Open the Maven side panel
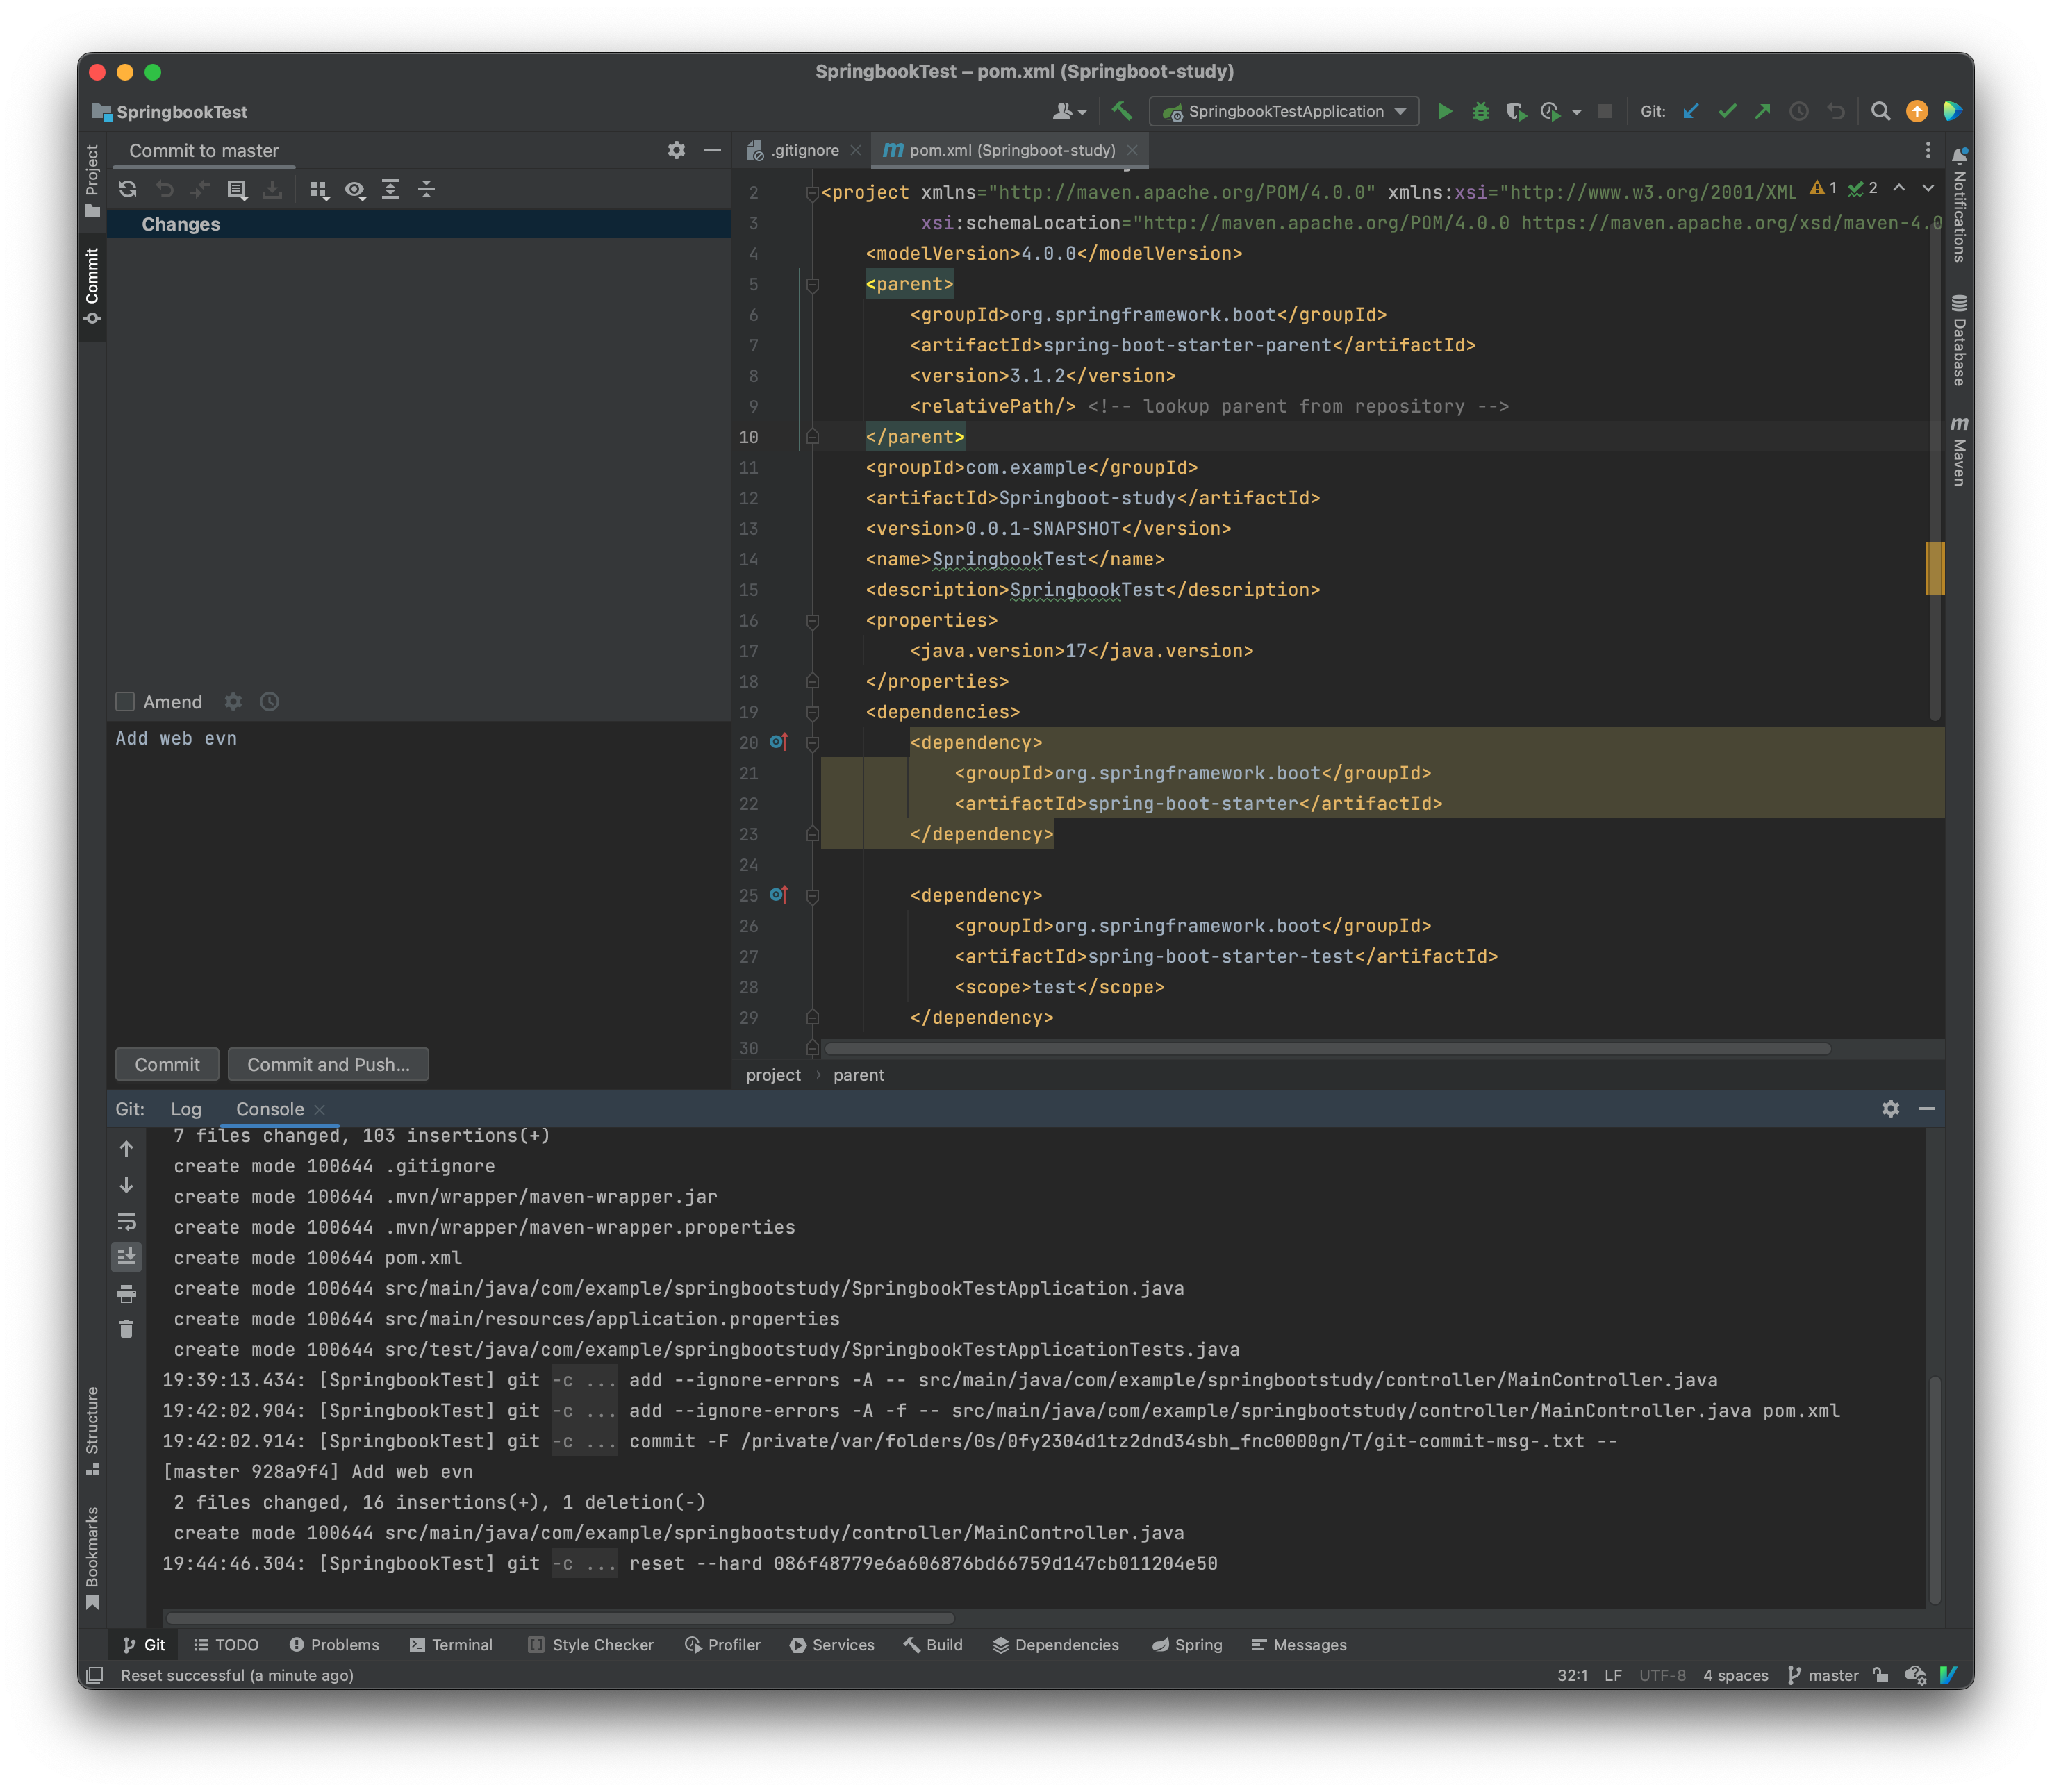Image resolution: width=2052 pixels, height=1792 pixels. coord(1959,451)
